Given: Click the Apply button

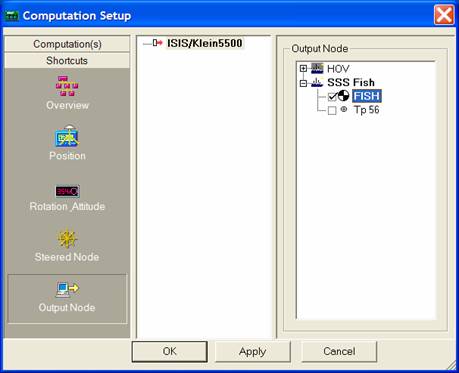Looking at the screenshot, I should tap(253, 351).
